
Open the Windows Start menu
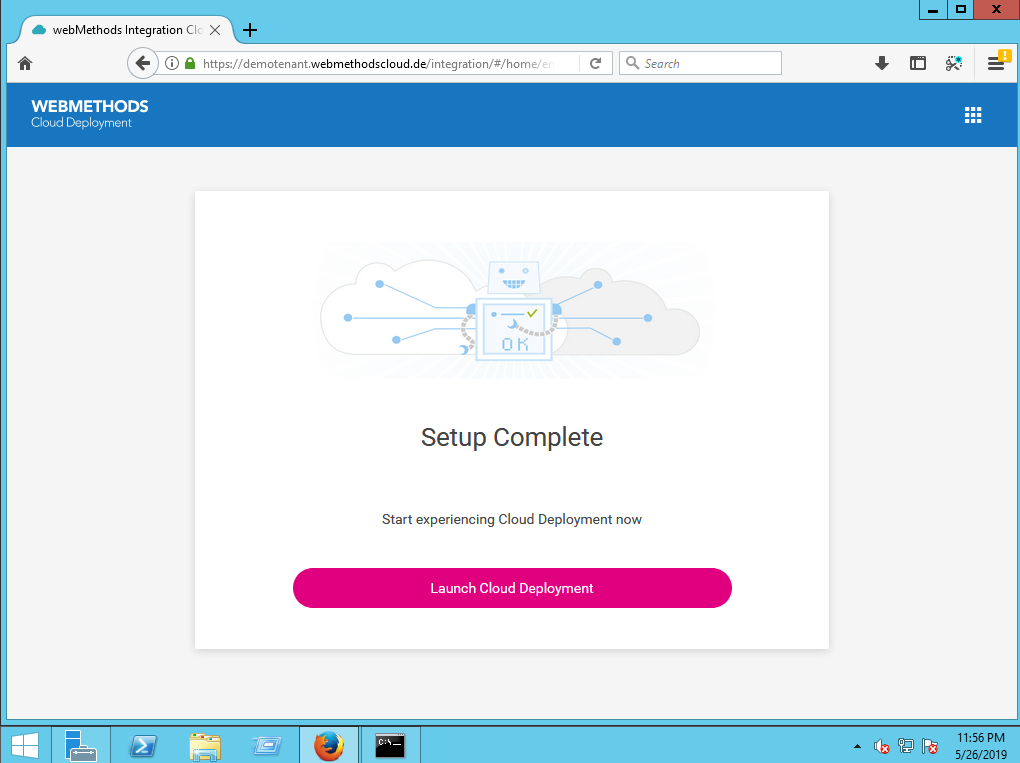[x=25, y=745]
